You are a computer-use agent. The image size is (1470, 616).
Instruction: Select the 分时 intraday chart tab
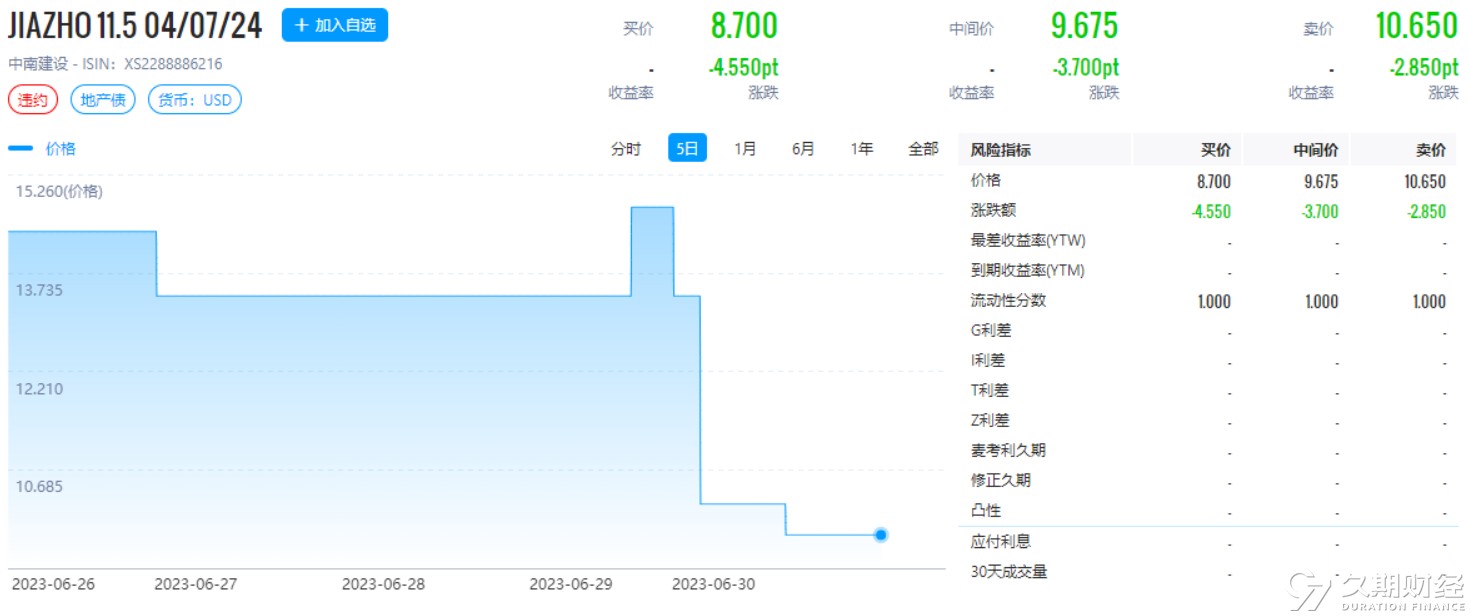(x=625, y=149)
